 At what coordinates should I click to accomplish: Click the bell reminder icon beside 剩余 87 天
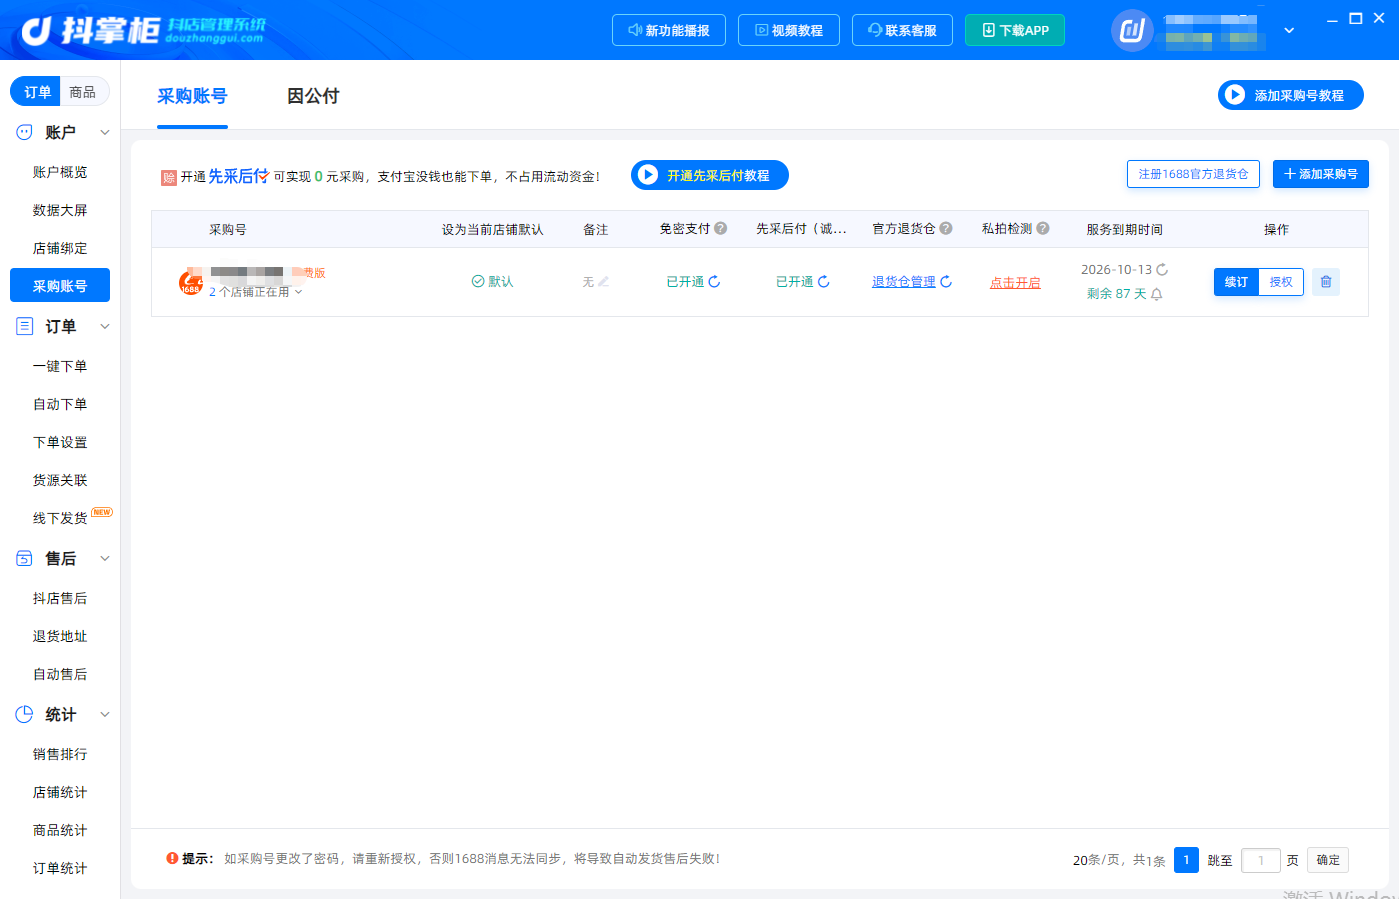point(1157,294)
